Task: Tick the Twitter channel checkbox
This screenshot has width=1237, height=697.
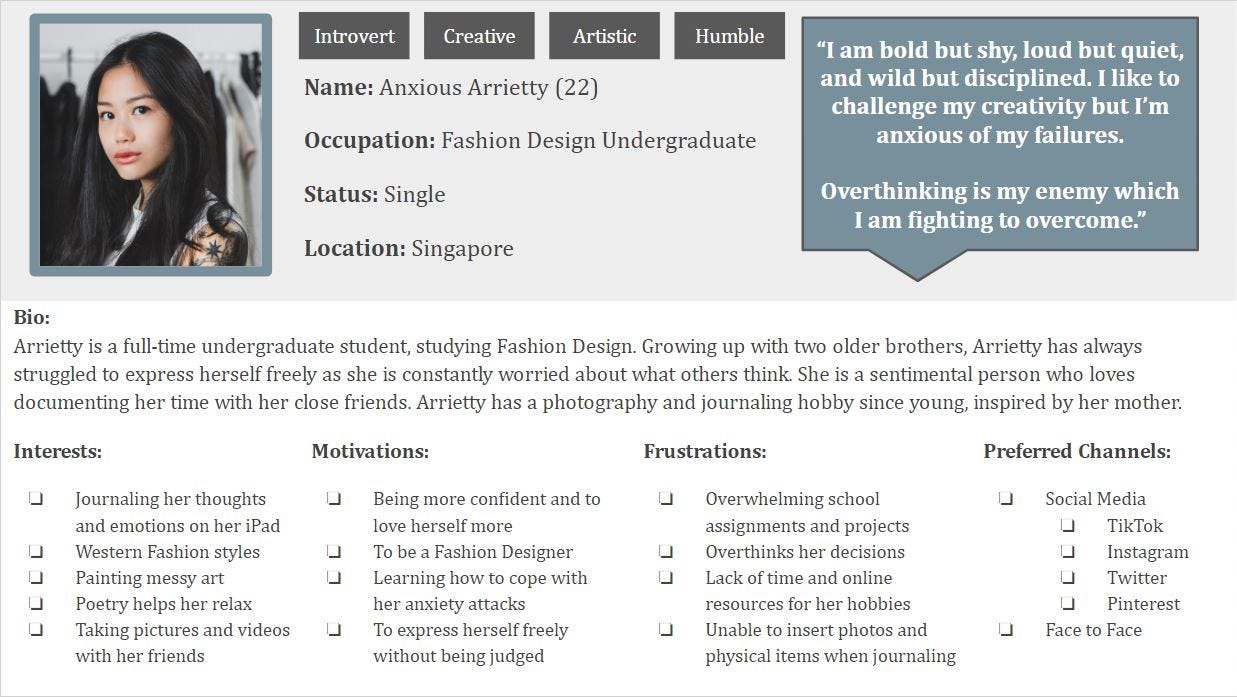Action: 1068,578
